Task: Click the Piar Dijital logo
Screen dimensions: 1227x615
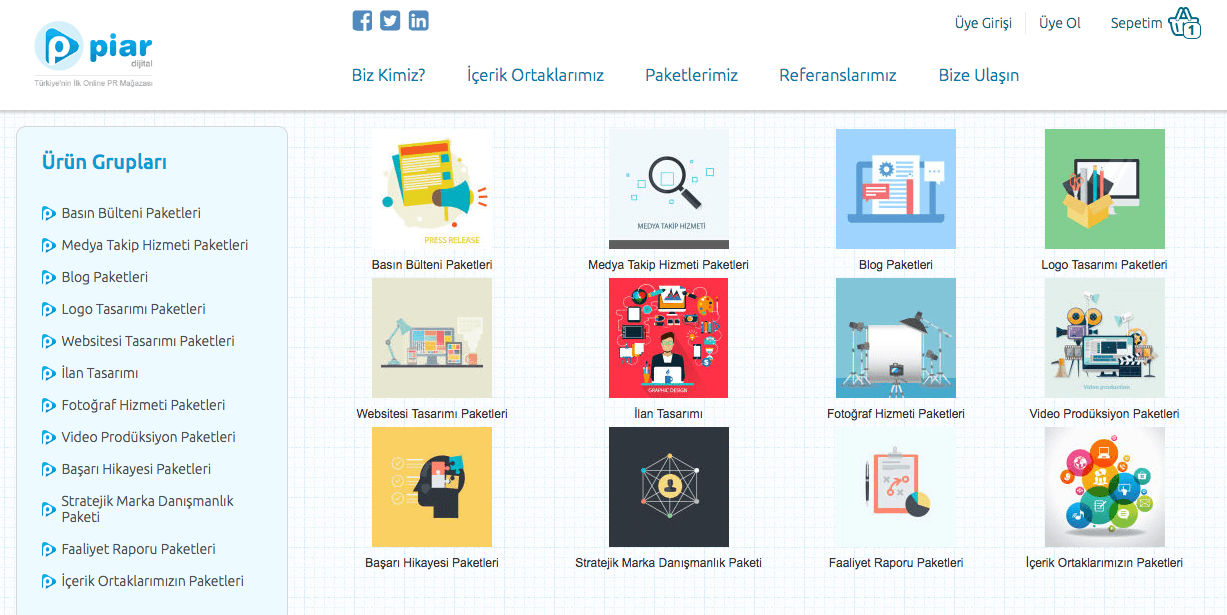Action: (93, 51)
